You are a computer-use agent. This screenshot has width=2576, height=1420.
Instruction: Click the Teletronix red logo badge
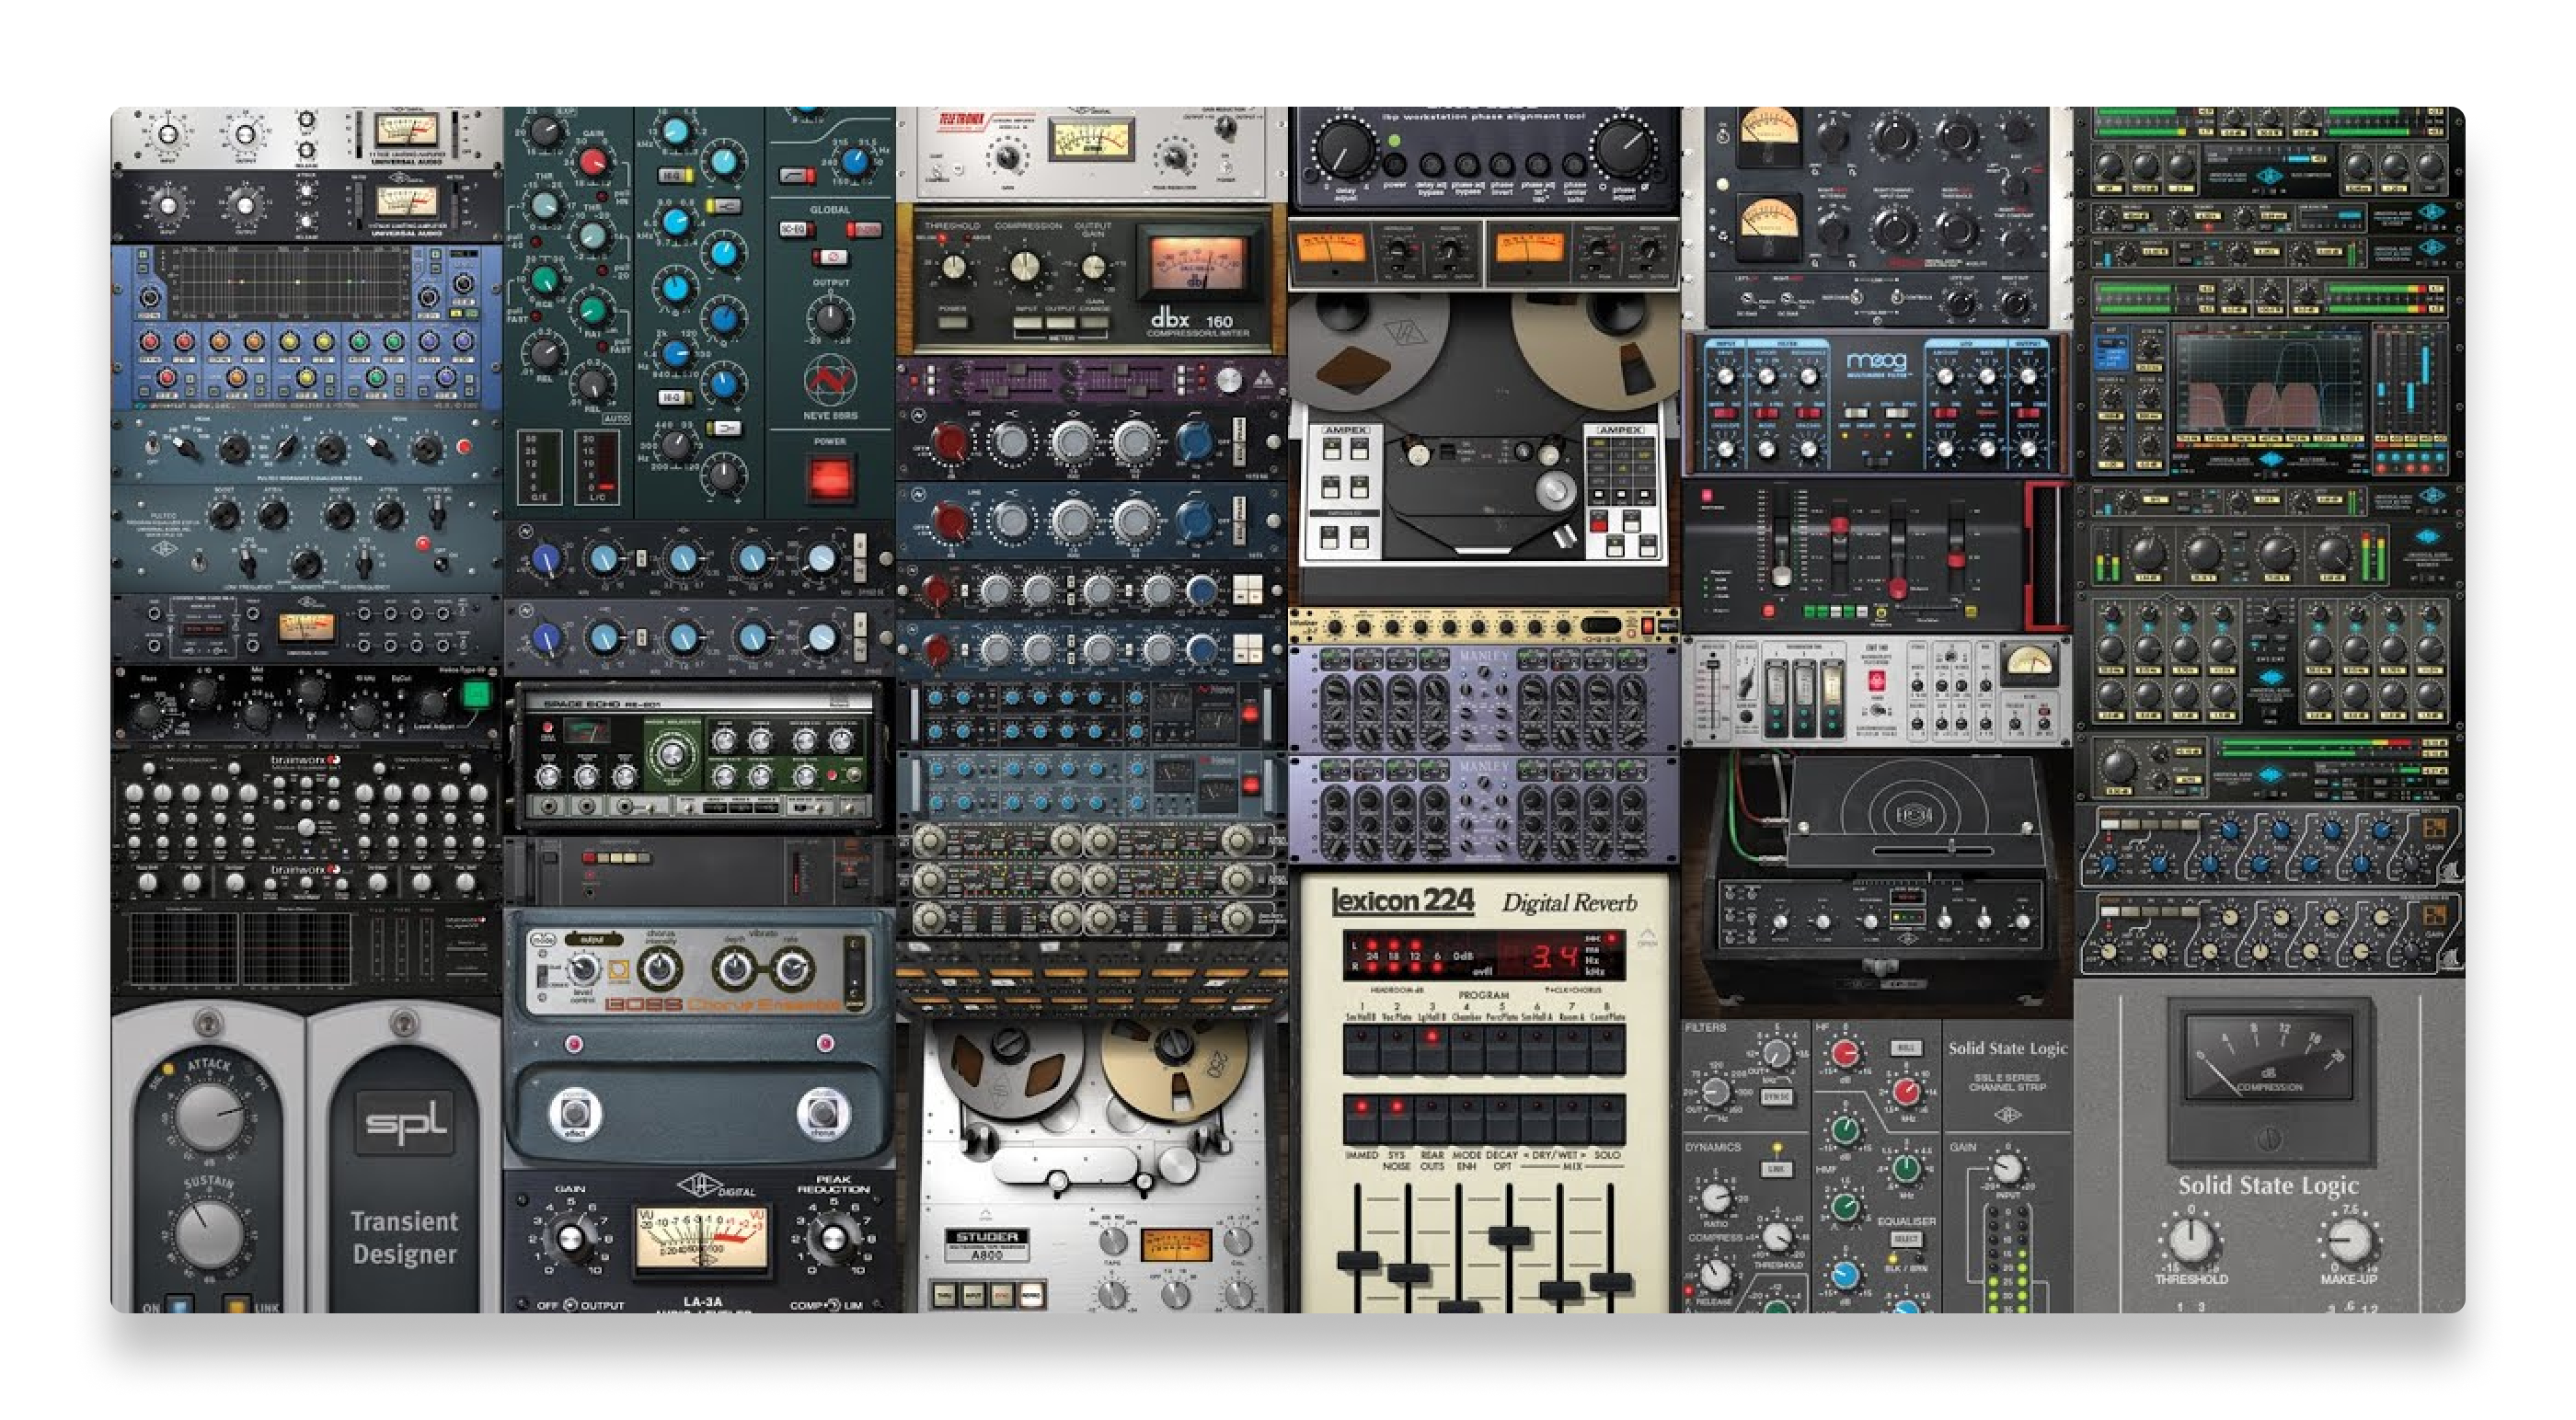pos(962,121)
